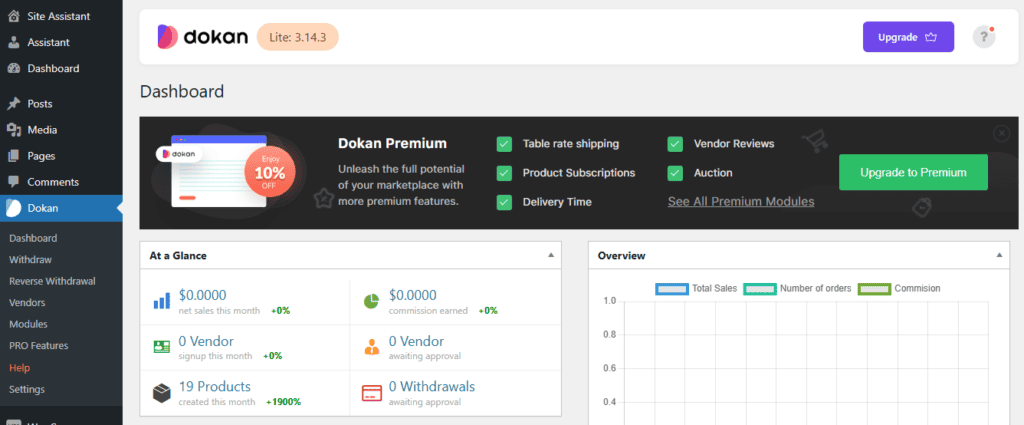Toggle Commision legend swatch
The width and height of the screenshot is (1024, 425).
click(874, 289)
